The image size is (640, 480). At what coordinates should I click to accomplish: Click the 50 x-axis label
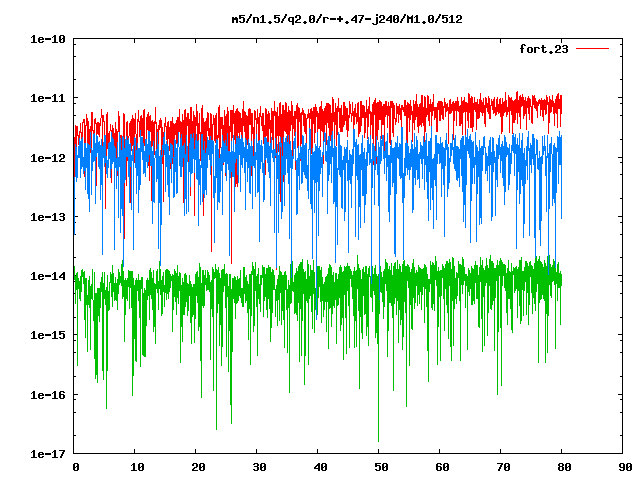click(381, 467)
